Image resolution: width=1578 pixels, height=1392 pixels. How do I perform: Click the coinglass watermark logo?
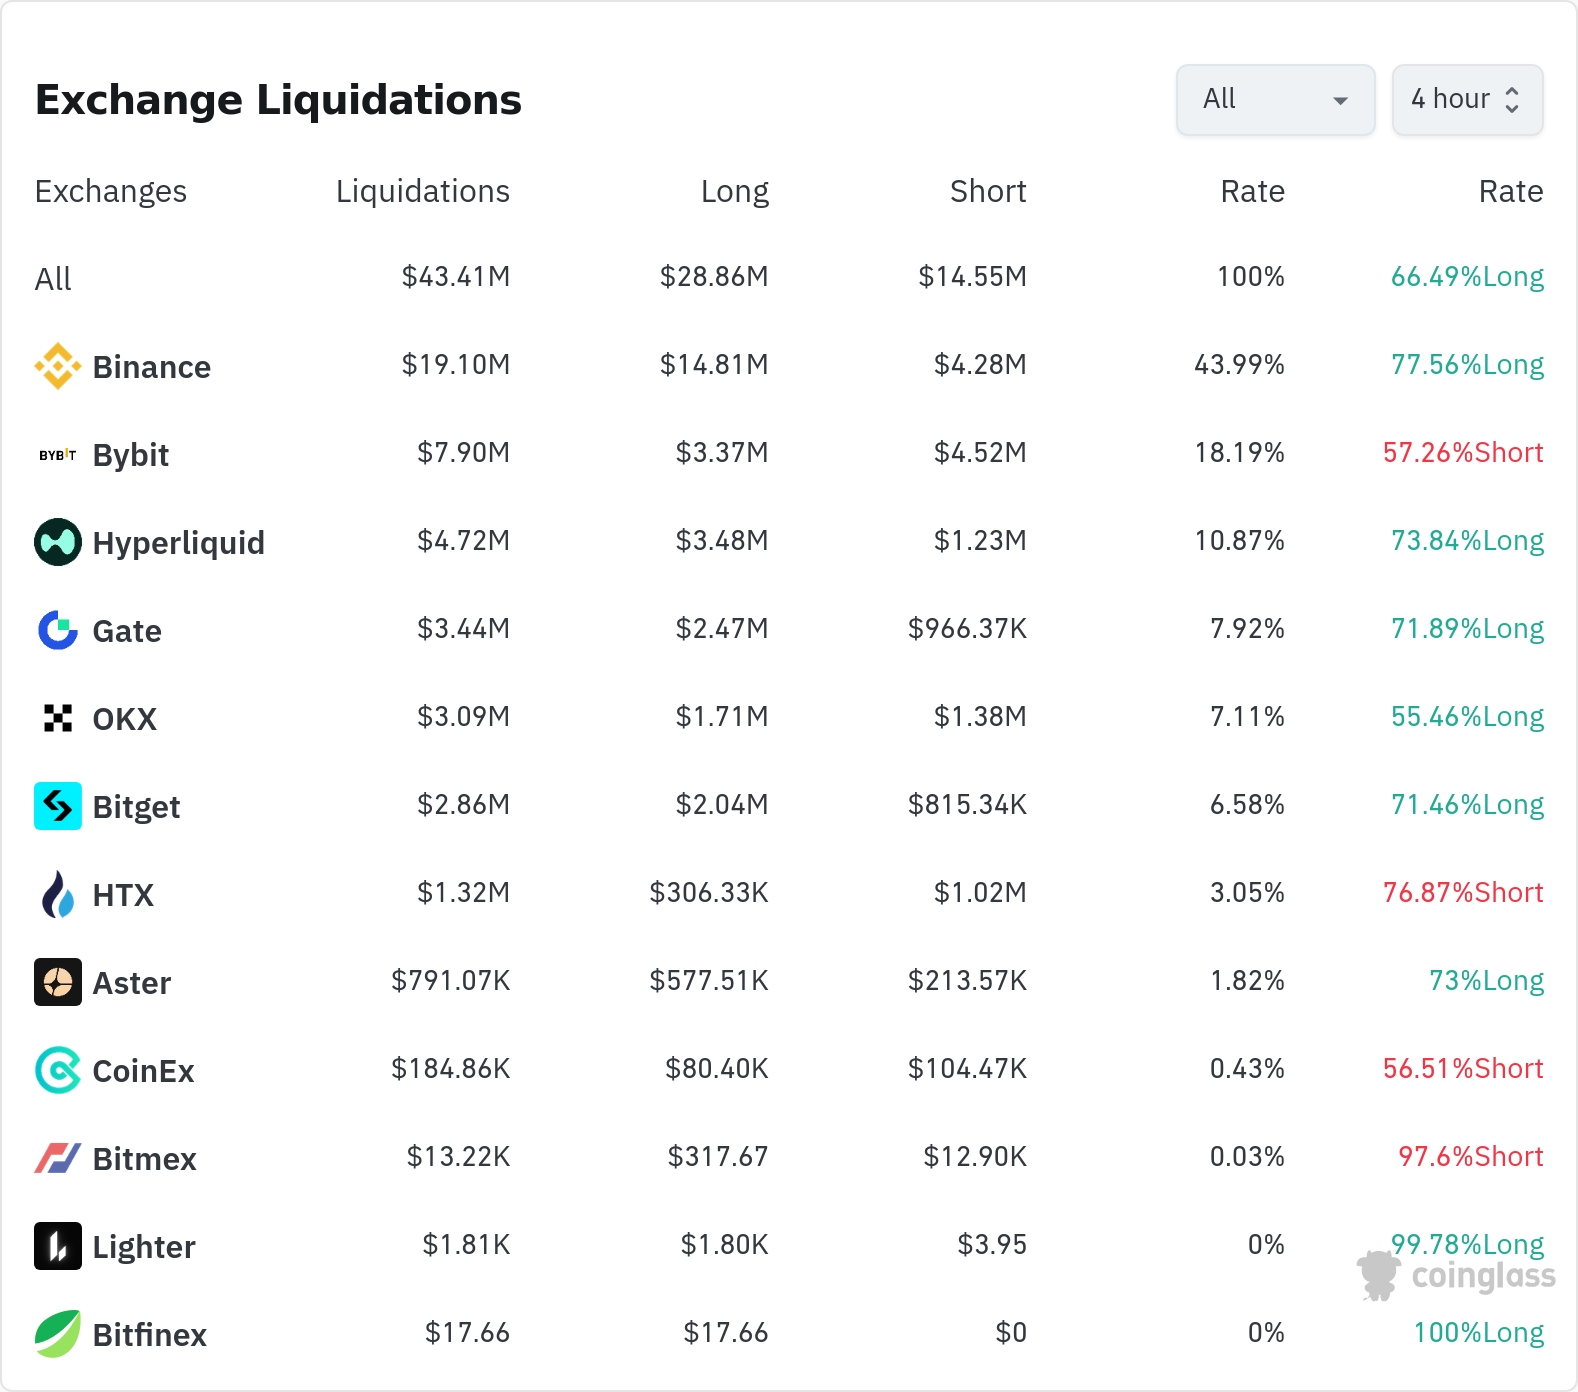click(1456, 1276)
